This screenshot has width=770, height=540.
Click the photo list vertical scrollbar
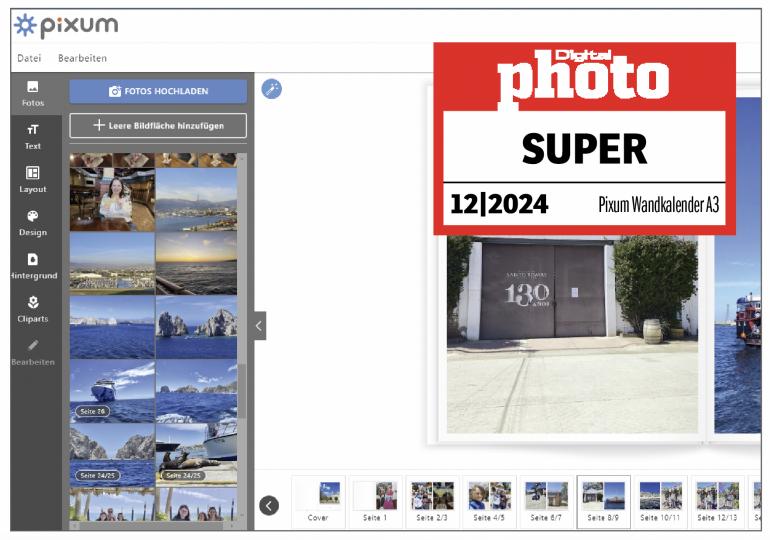click(x=242, y=390)
